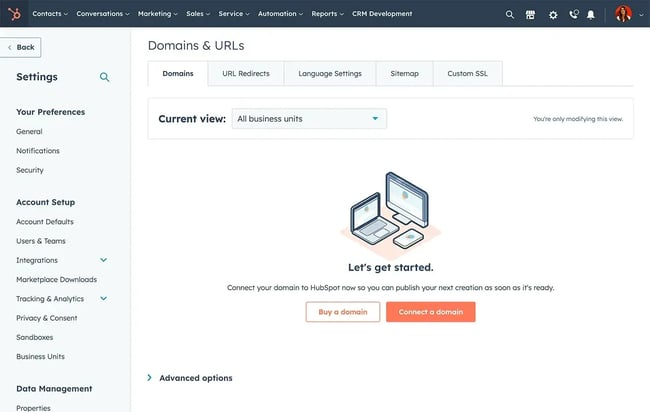This screenshot has width=650, height=412.
Task: Open the calling phone icon
Action: 573,15
